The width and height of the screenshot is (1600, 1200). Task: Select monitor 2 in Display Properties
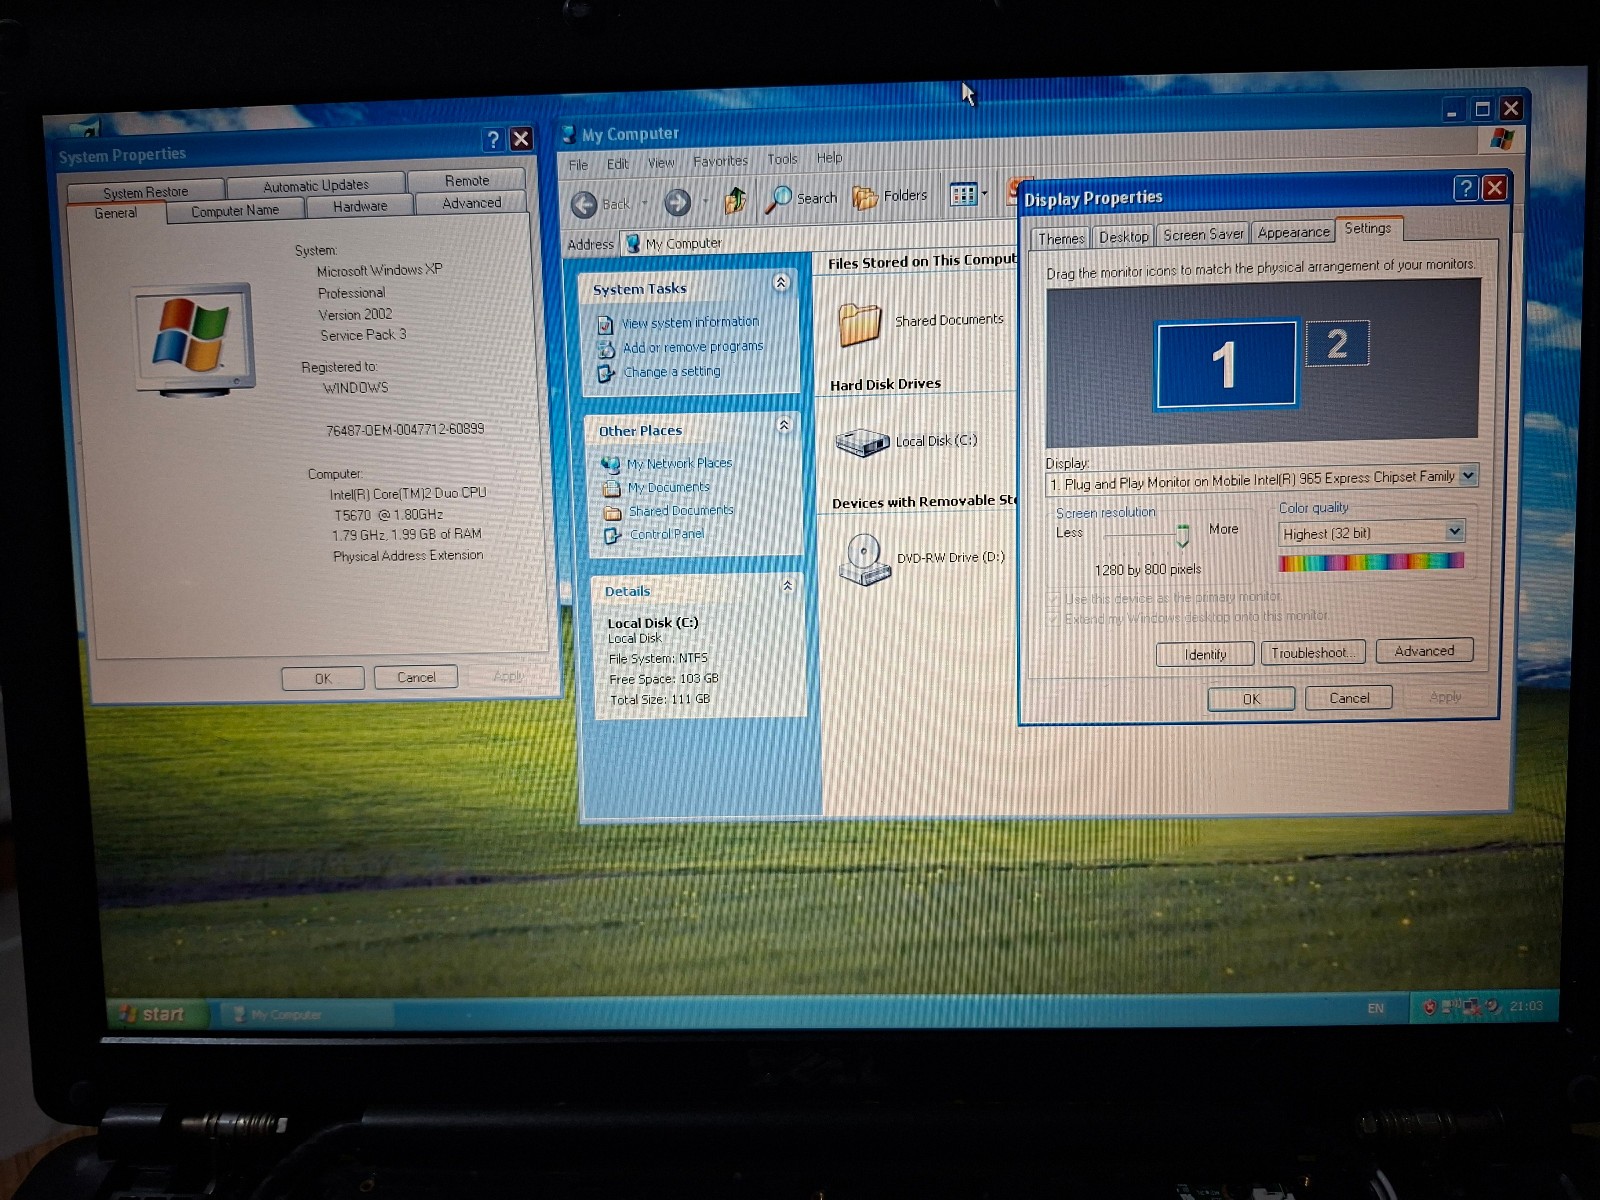pos(1337,344)
